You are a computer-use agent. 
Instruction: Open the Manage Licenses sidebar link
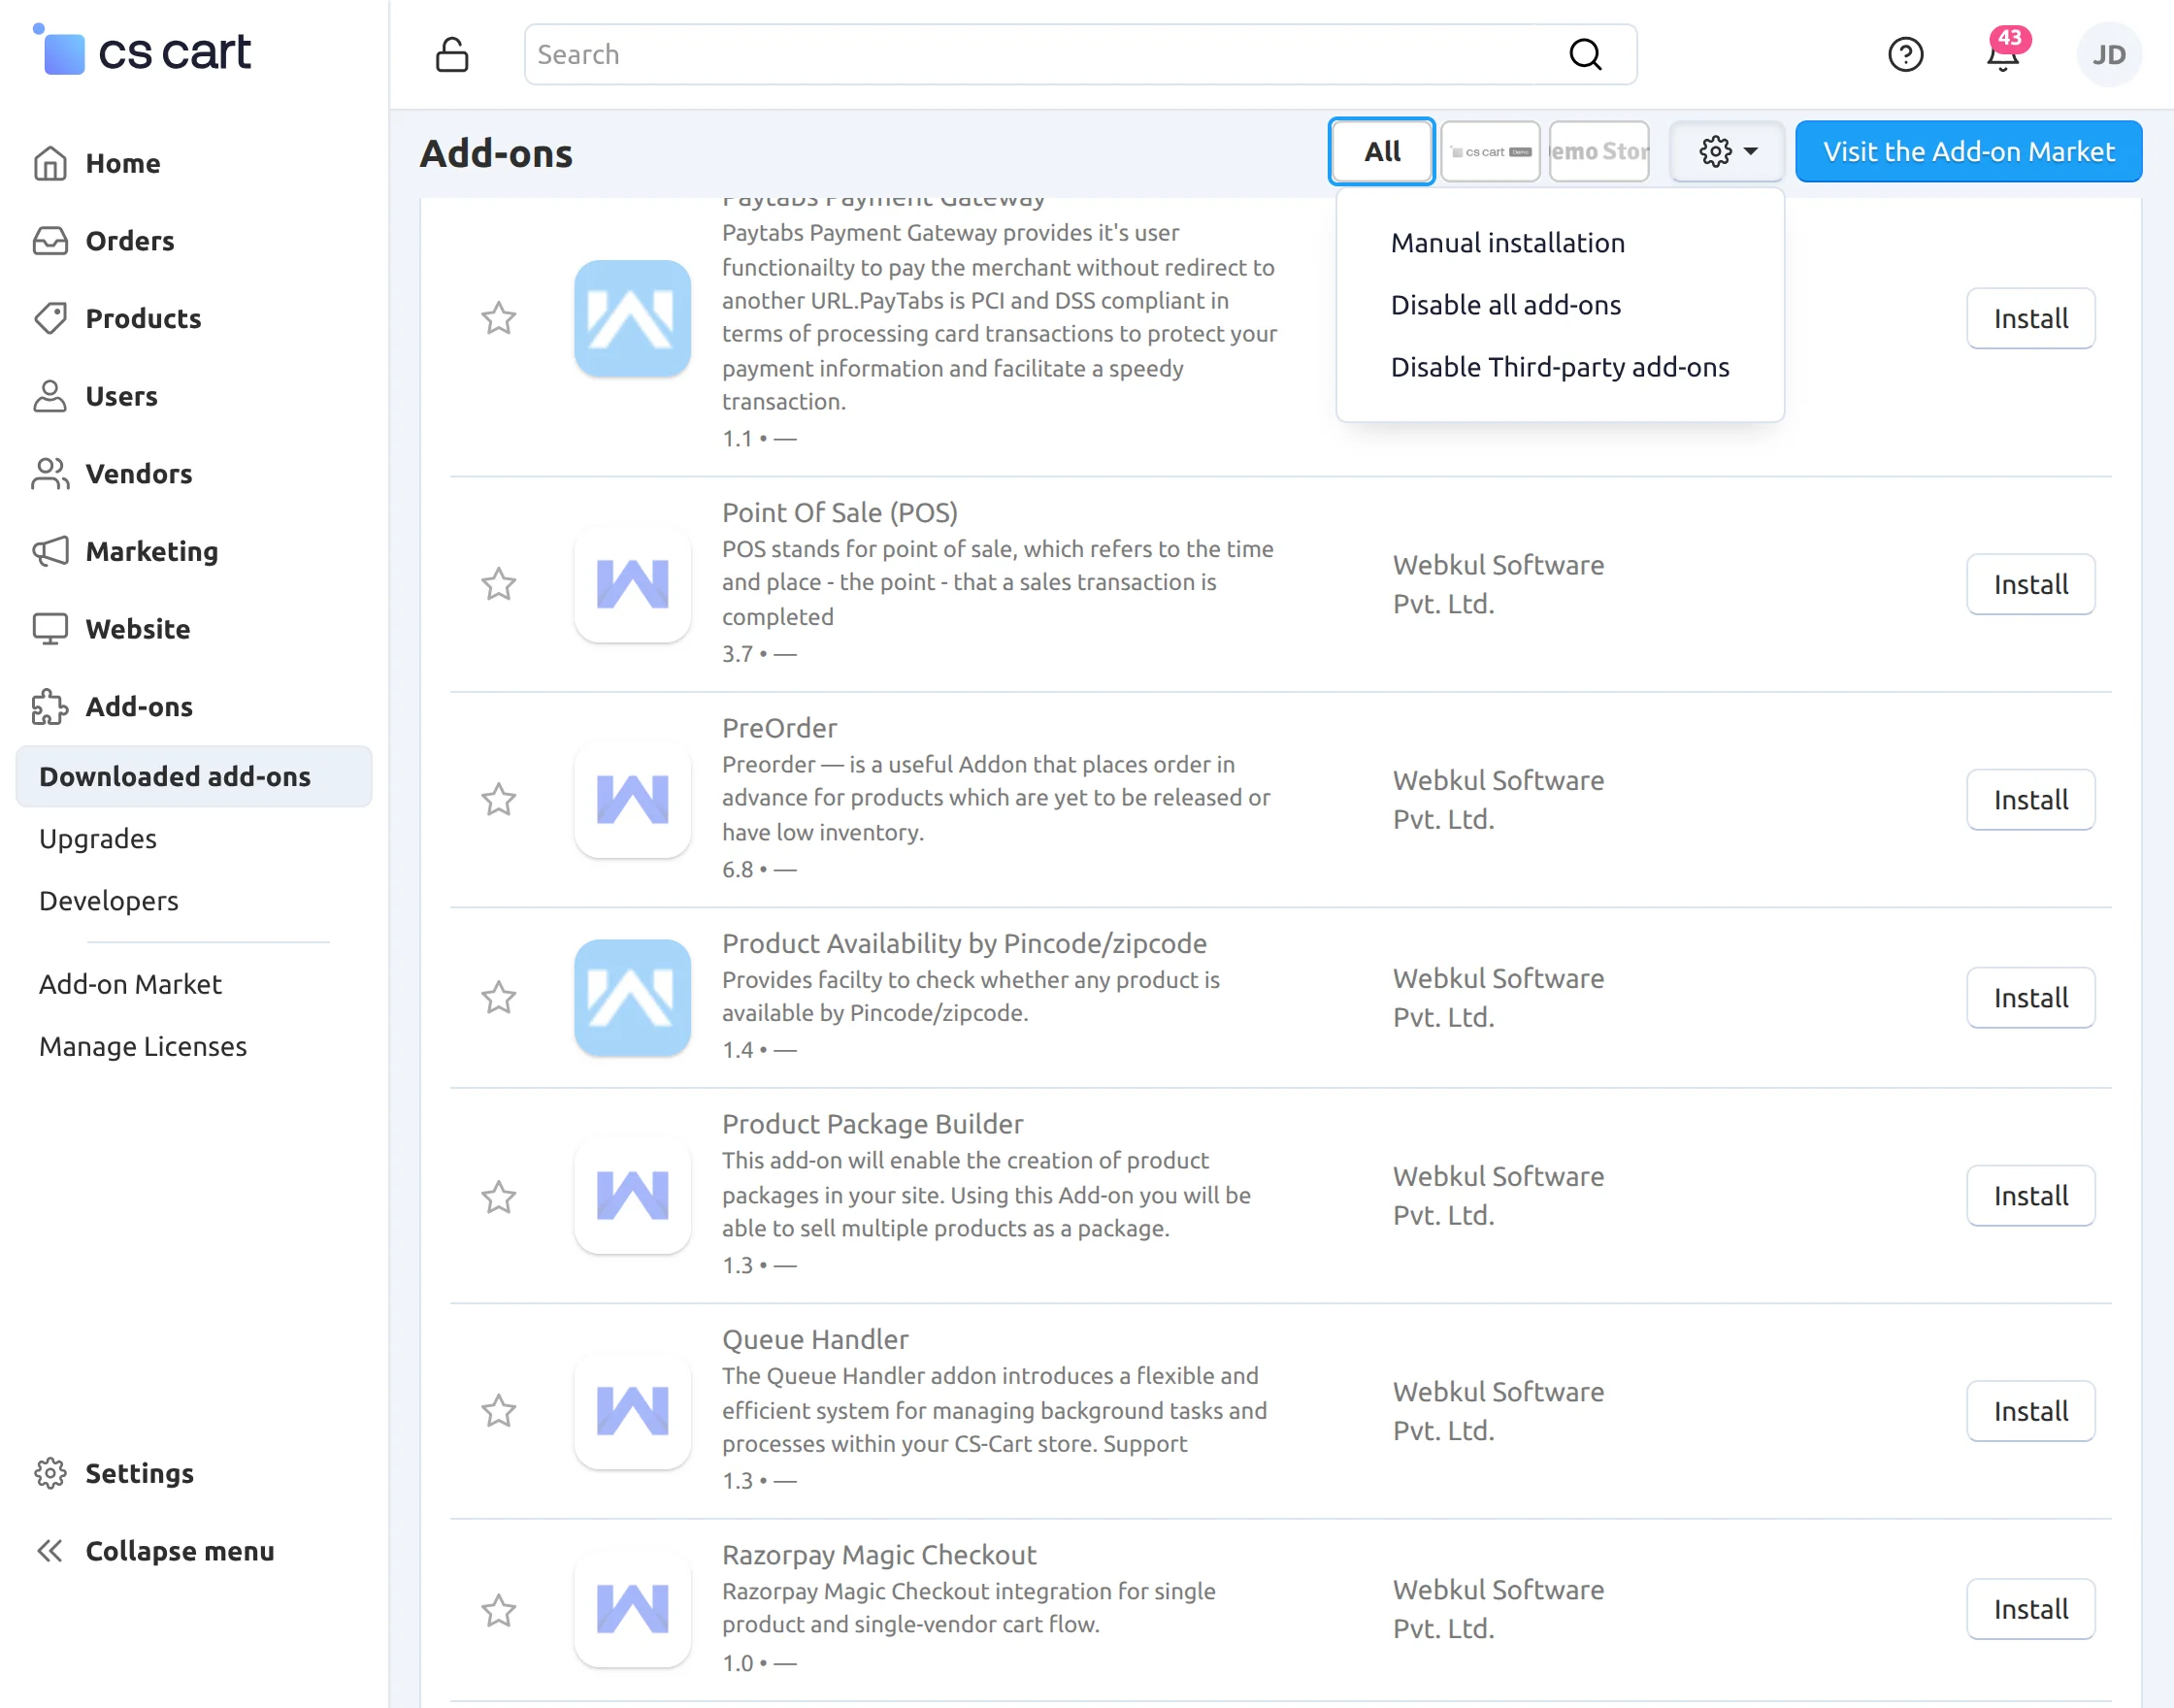[x=143, y=1046]
